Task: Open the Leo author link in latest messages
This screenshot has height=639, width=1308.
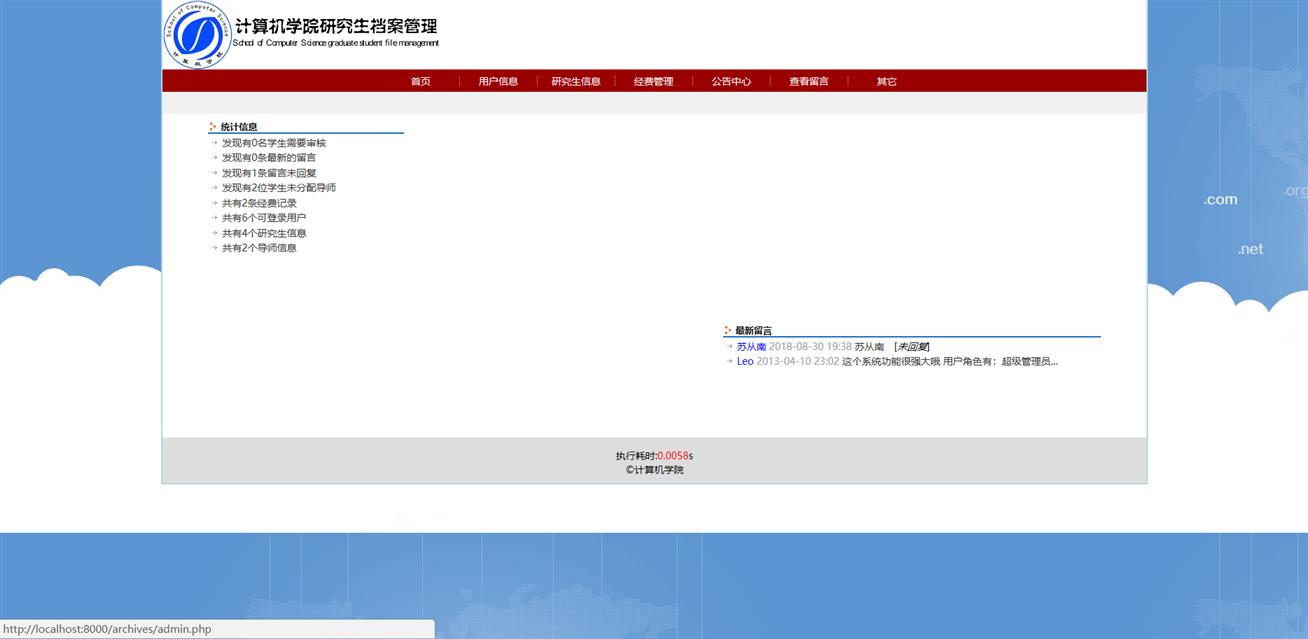Action: (745, 362)
